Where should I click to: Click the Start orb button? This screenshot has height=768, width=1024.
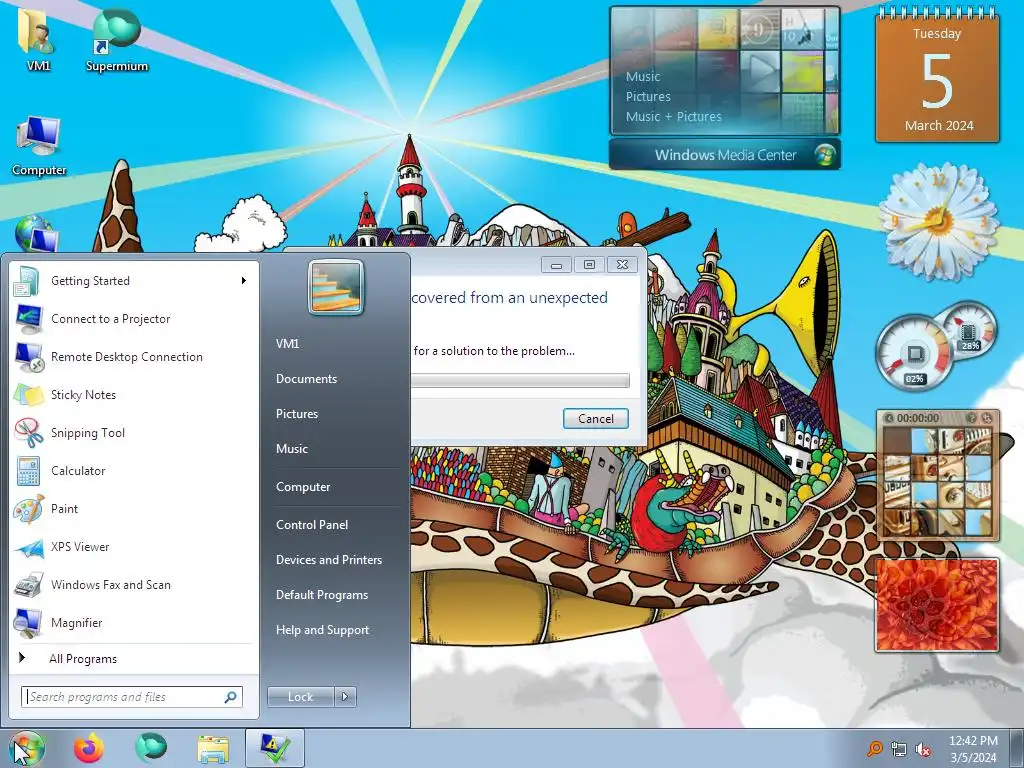coord(26,748)
